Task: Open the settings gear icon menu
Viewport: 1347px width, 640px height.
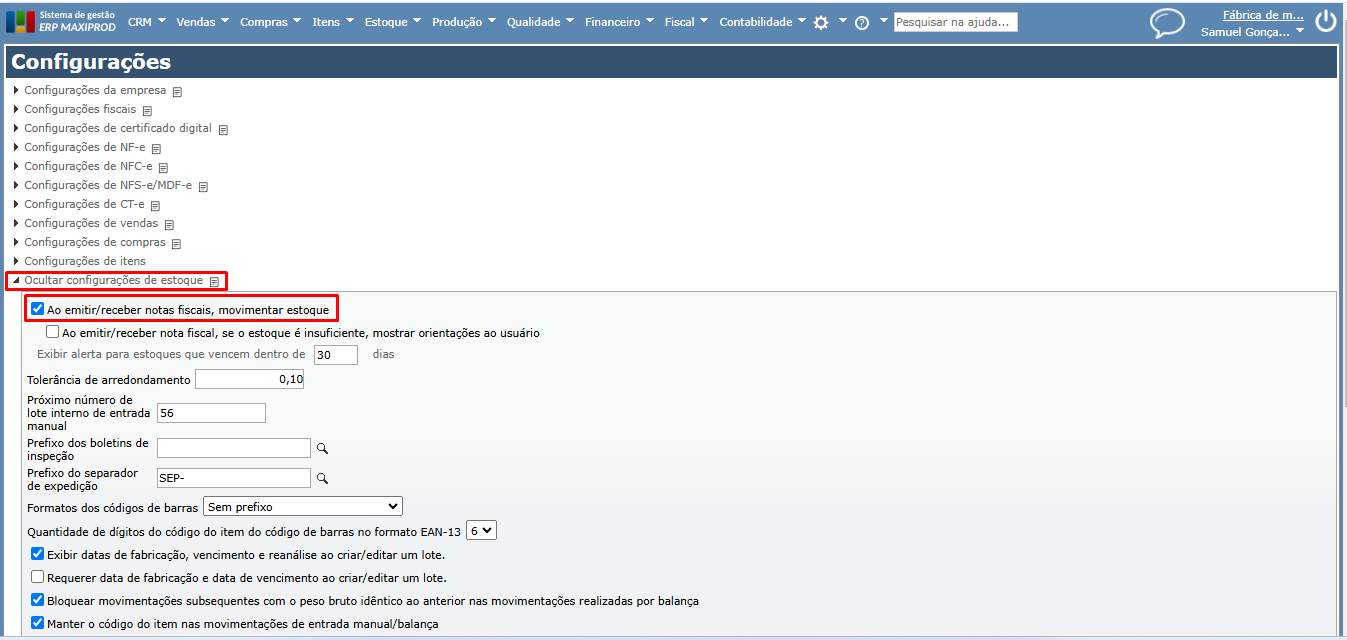Action: [821, 22]
